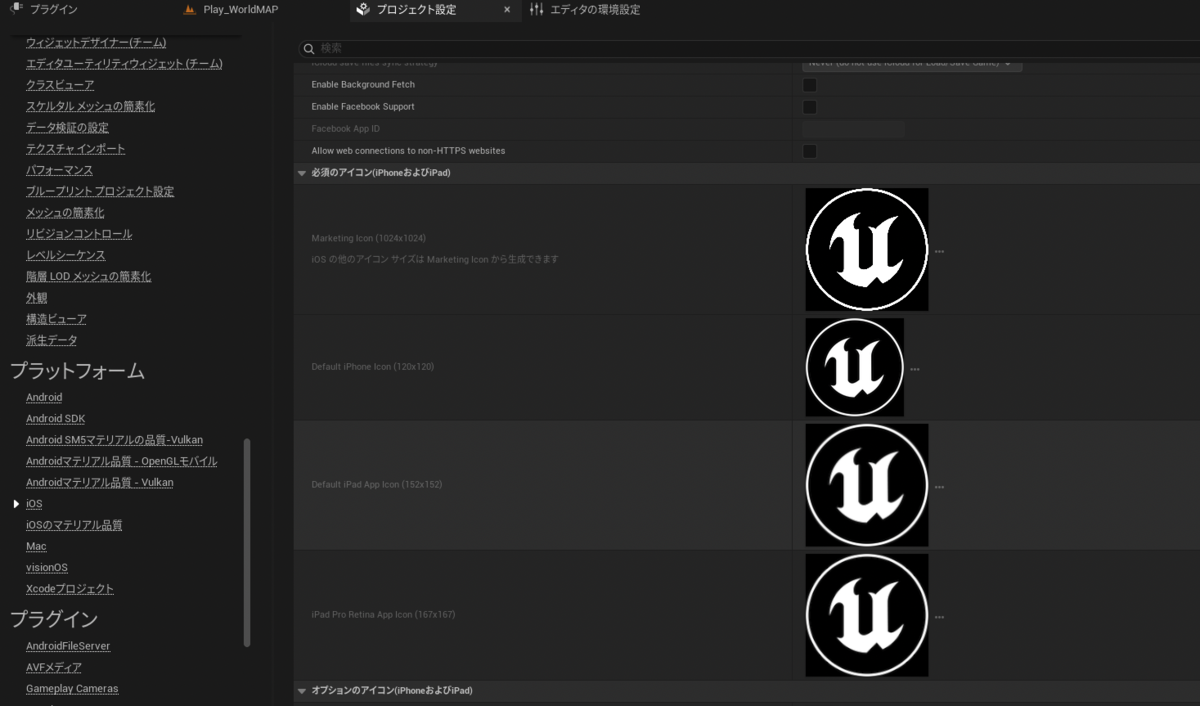This screenshot has width=1200, height=706.
Task: Open 外観 settings
Action: pos(37,298)
